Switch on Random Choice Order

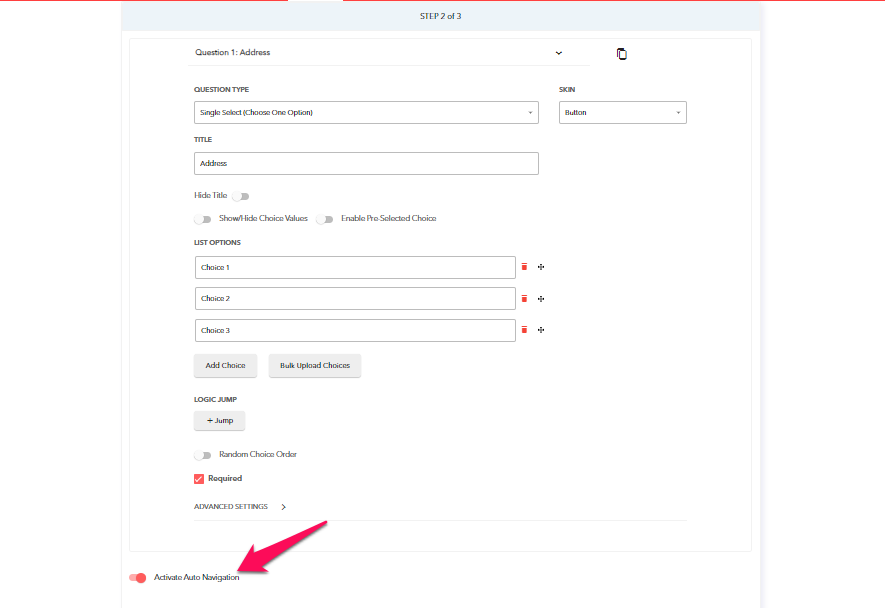click(x=203, y=454)
